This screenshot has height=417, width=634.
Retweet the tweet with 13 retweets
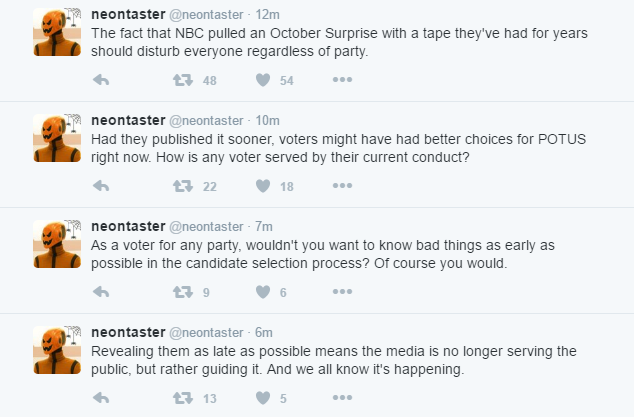pyautogui.click(x=183, y=398)
